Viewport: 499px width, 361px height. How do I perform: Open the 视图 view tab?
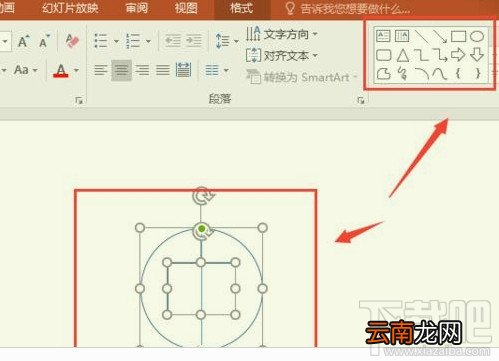click(186, 8)
